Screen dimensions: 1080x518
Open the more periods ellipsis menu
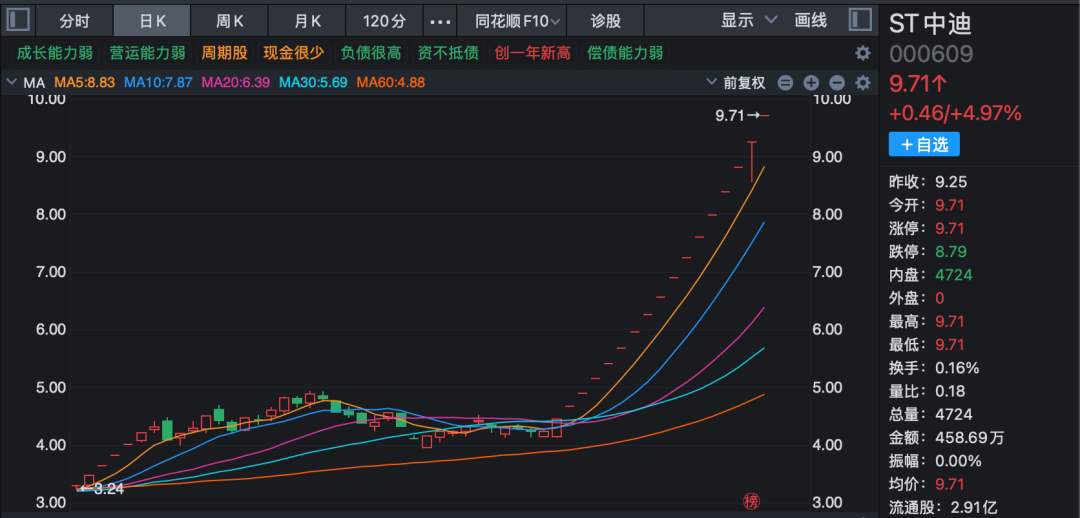tap(440, 21)
